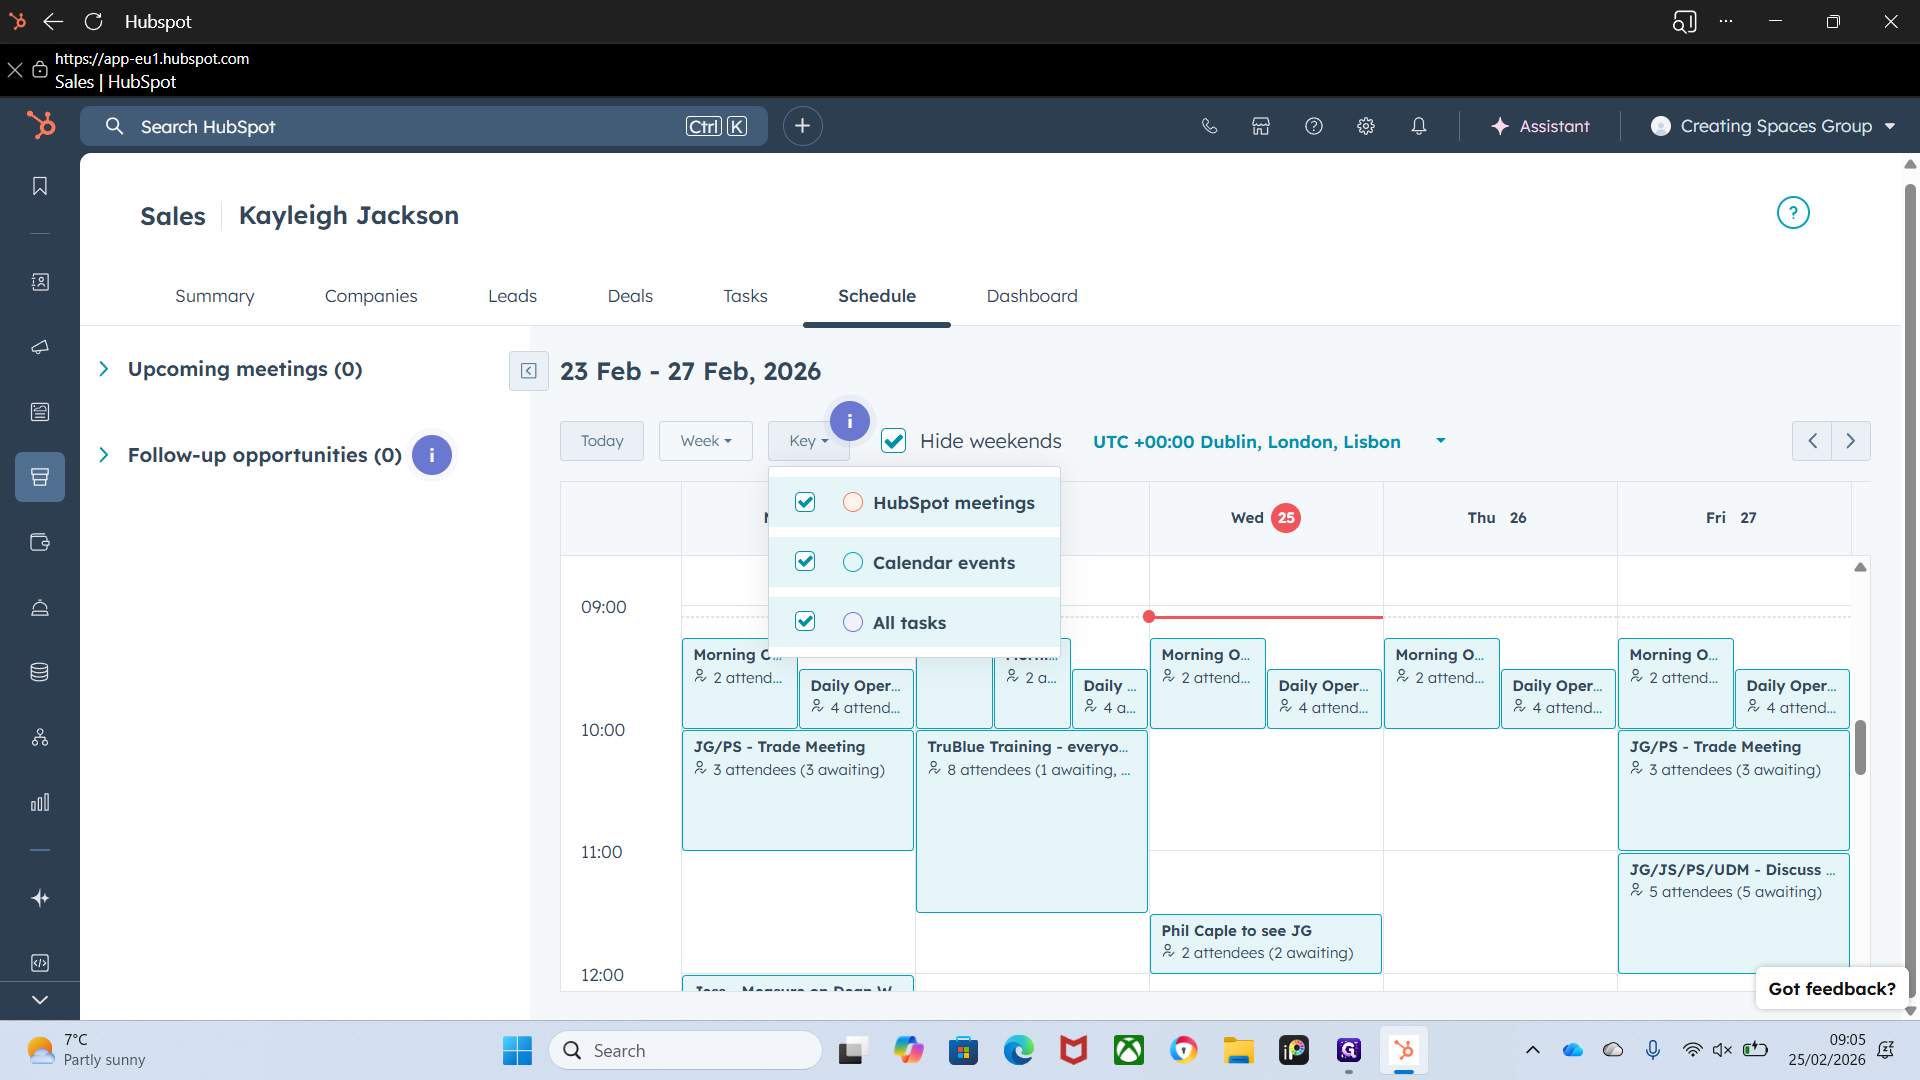Click the Wed 25 column header
Viewport: 1920px width, 1080px height.
tap(1266, 518)
